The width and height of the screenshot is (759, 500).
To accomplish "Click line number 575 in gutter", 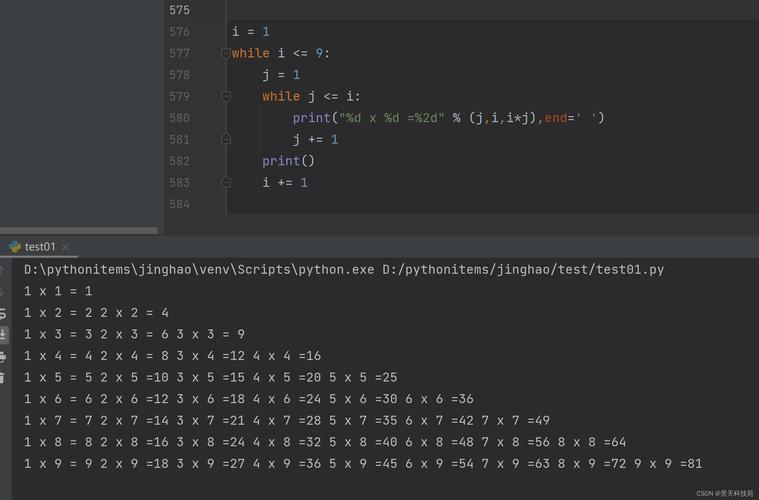I will [179, 10].
